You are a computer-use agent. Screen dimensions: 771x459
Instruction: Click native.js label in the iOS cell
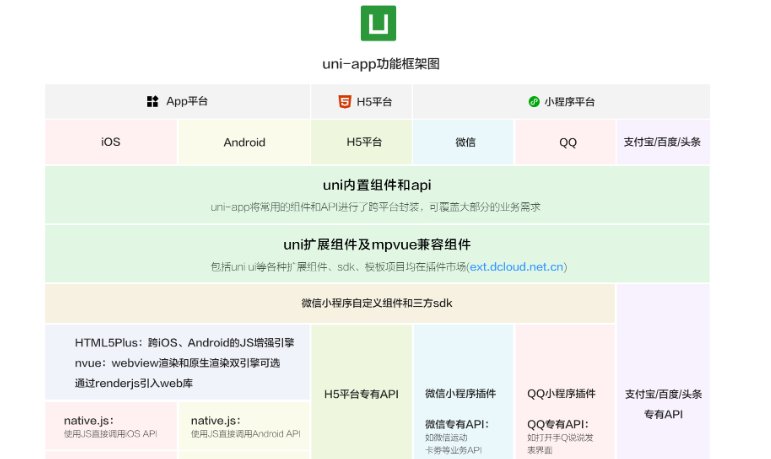tap(89, 421)
